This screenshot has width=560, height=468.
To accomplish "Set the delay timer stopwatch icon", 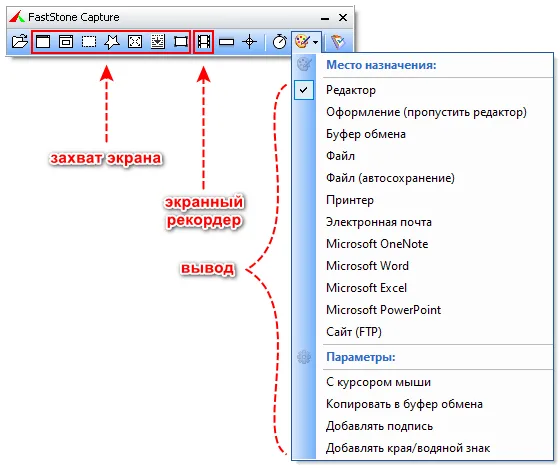I will click(280, 42).
